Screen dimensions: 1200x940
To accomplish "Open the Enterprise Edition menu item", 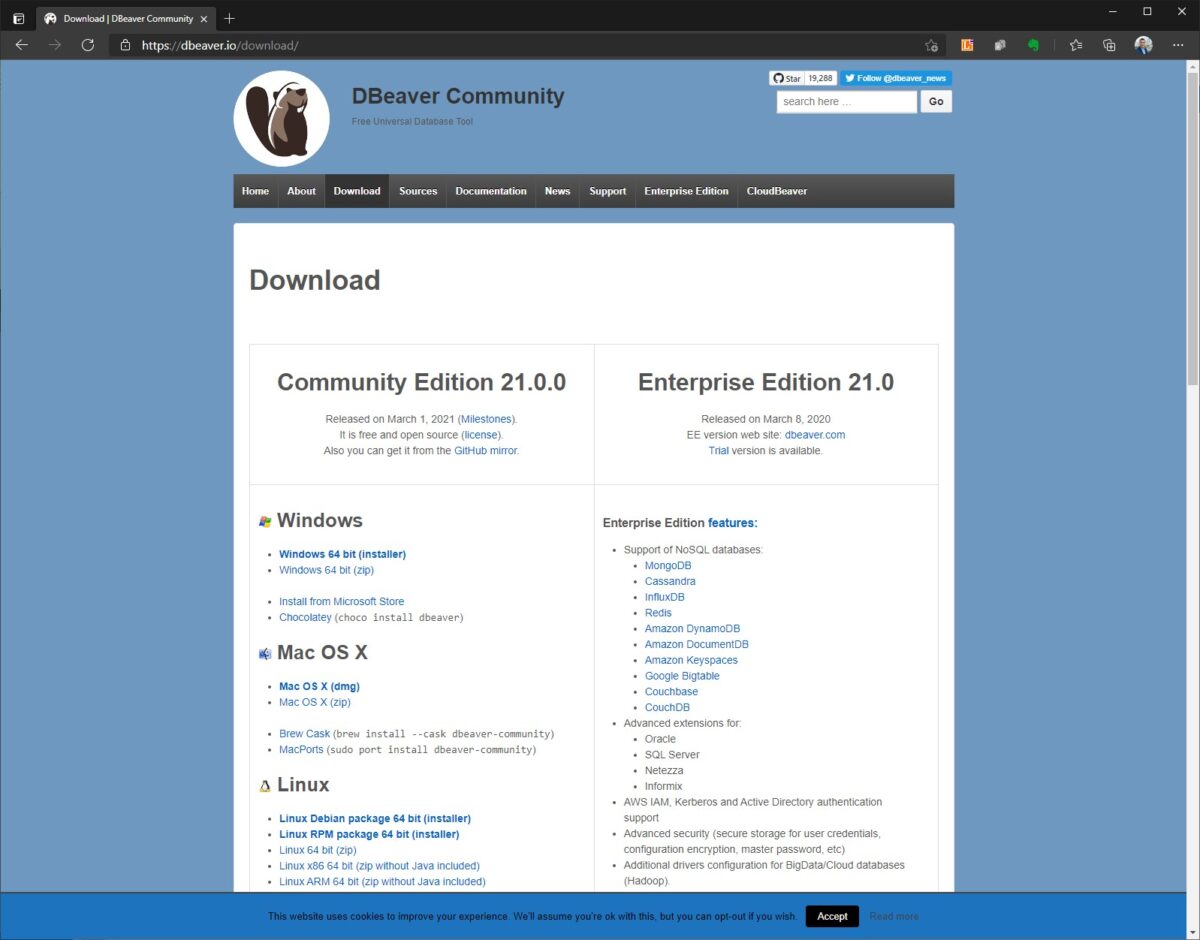I will tap(686, 191).
